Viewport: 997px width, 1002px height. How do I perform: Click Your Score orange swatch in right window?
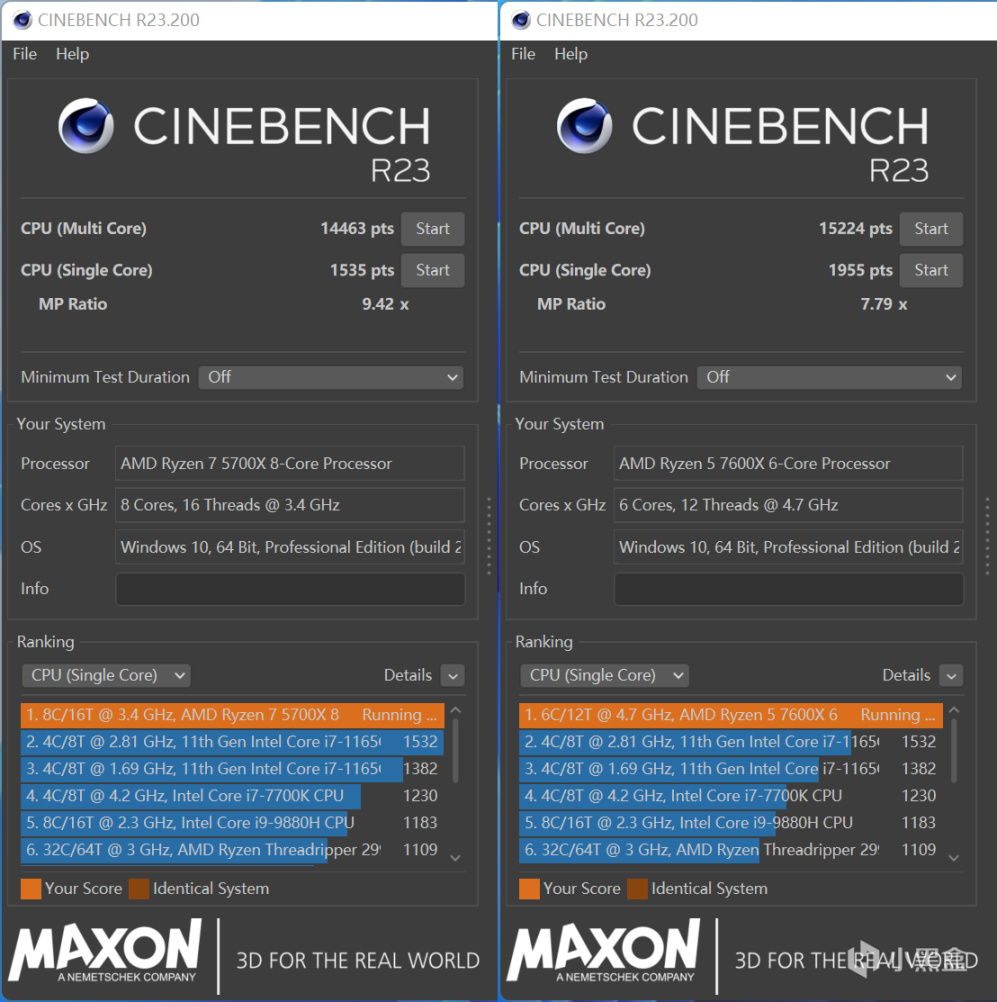(x=530, y=889)
